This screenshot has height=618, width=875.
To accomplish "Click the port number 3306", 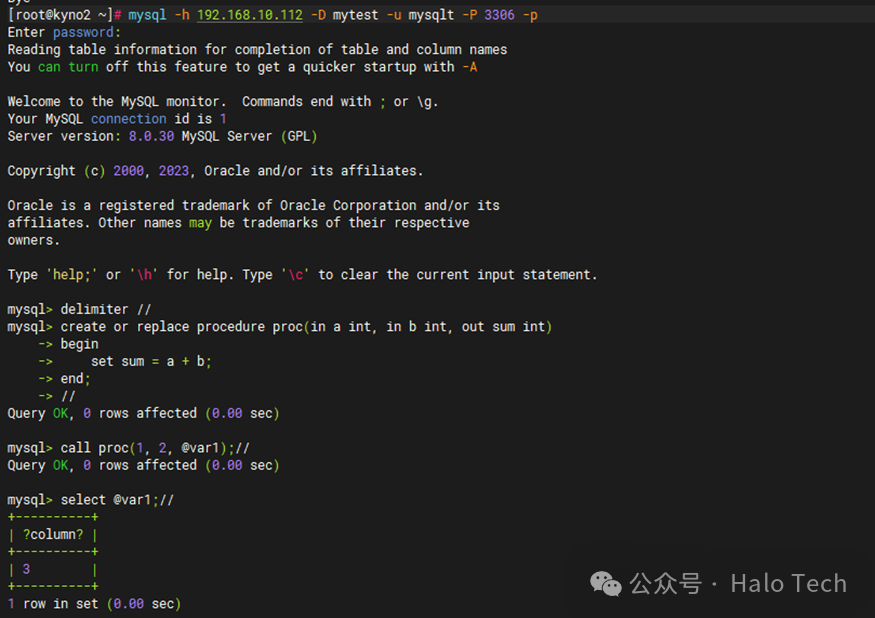I will (499, 15).
